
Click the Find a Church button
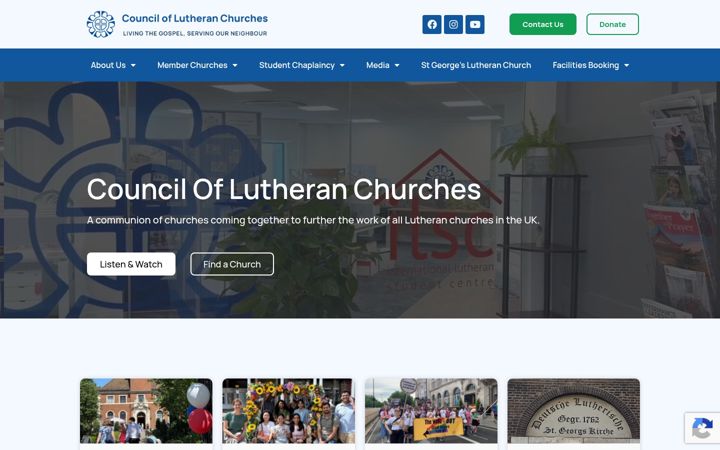click(x=232, y=264)
